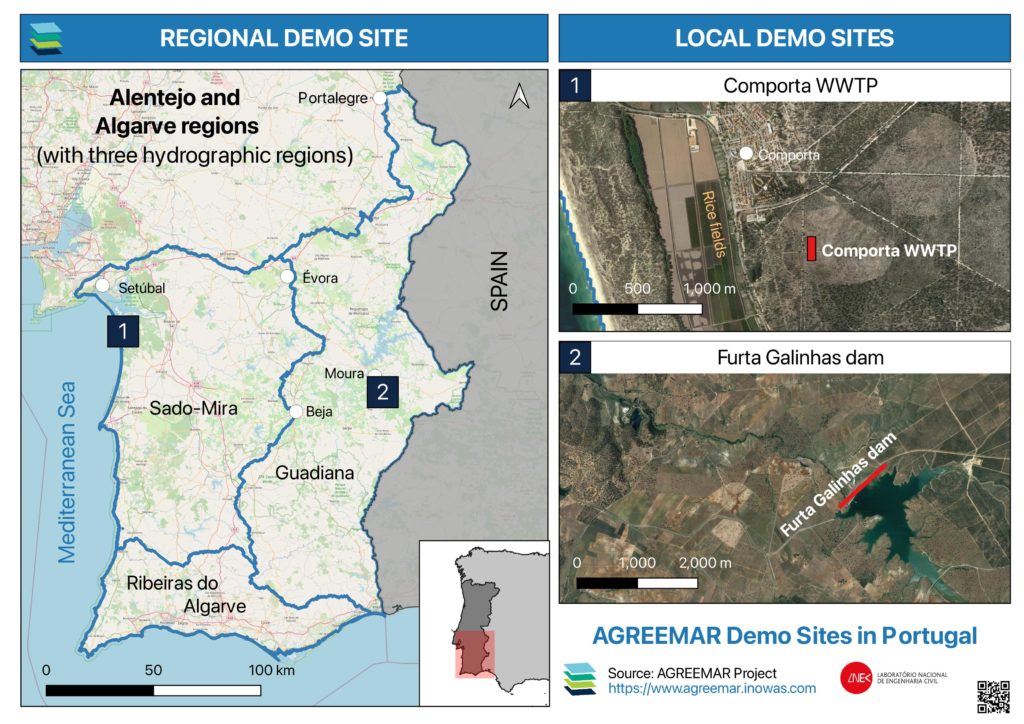Click the 'Alentejo and Algarve regions' title
The height and width of the screenshot is (724, 1024).
coord(176,112)
